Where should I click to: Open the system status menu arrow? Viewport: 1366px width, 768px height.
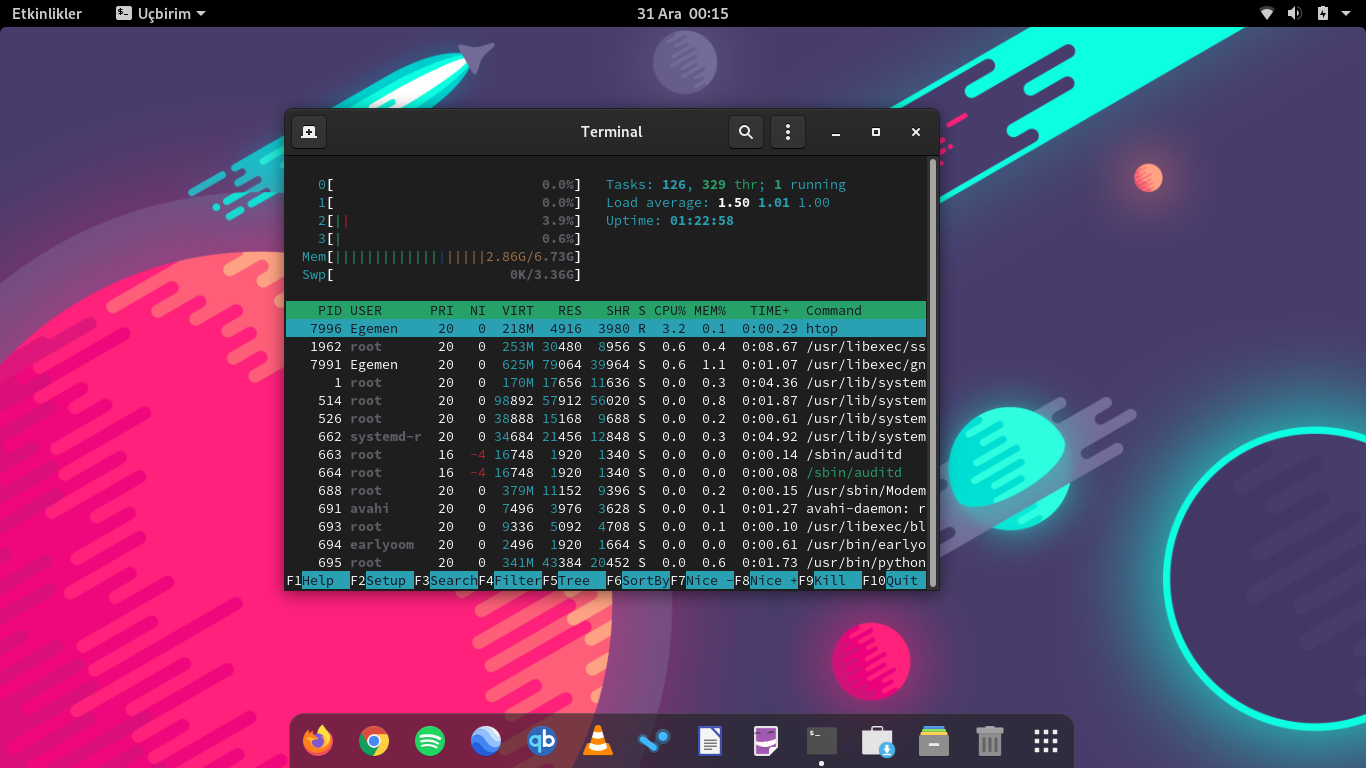(1347, 14)
